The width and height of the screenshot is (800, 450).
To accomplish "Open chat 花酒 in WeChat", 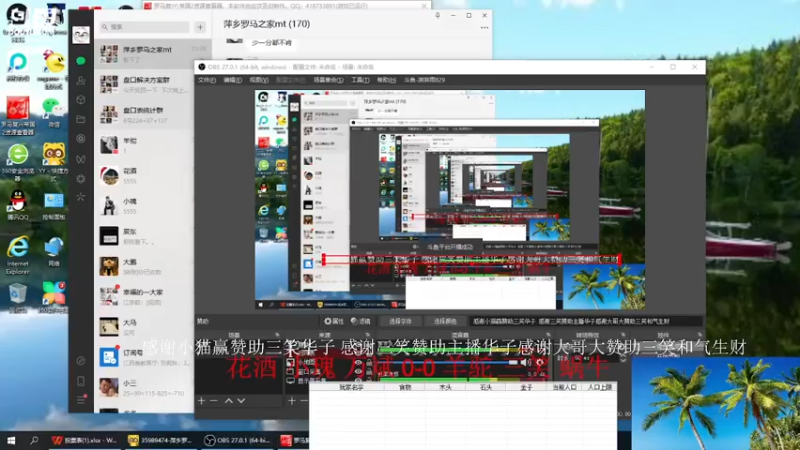I will tap(145, 176).
